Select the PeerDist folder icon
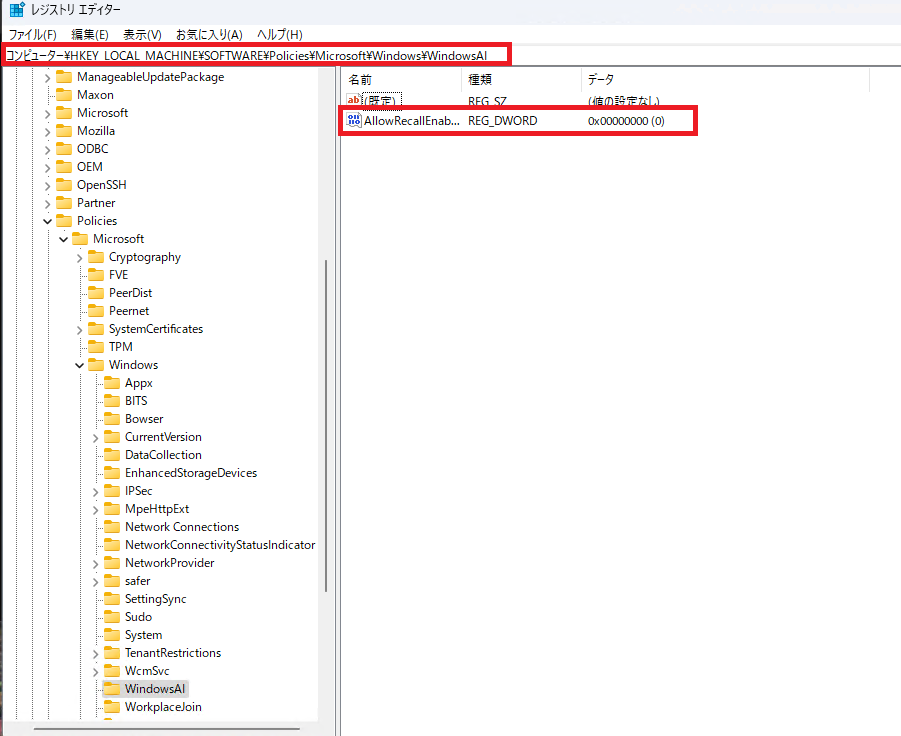Screen dimensions: 901x736 96,292
